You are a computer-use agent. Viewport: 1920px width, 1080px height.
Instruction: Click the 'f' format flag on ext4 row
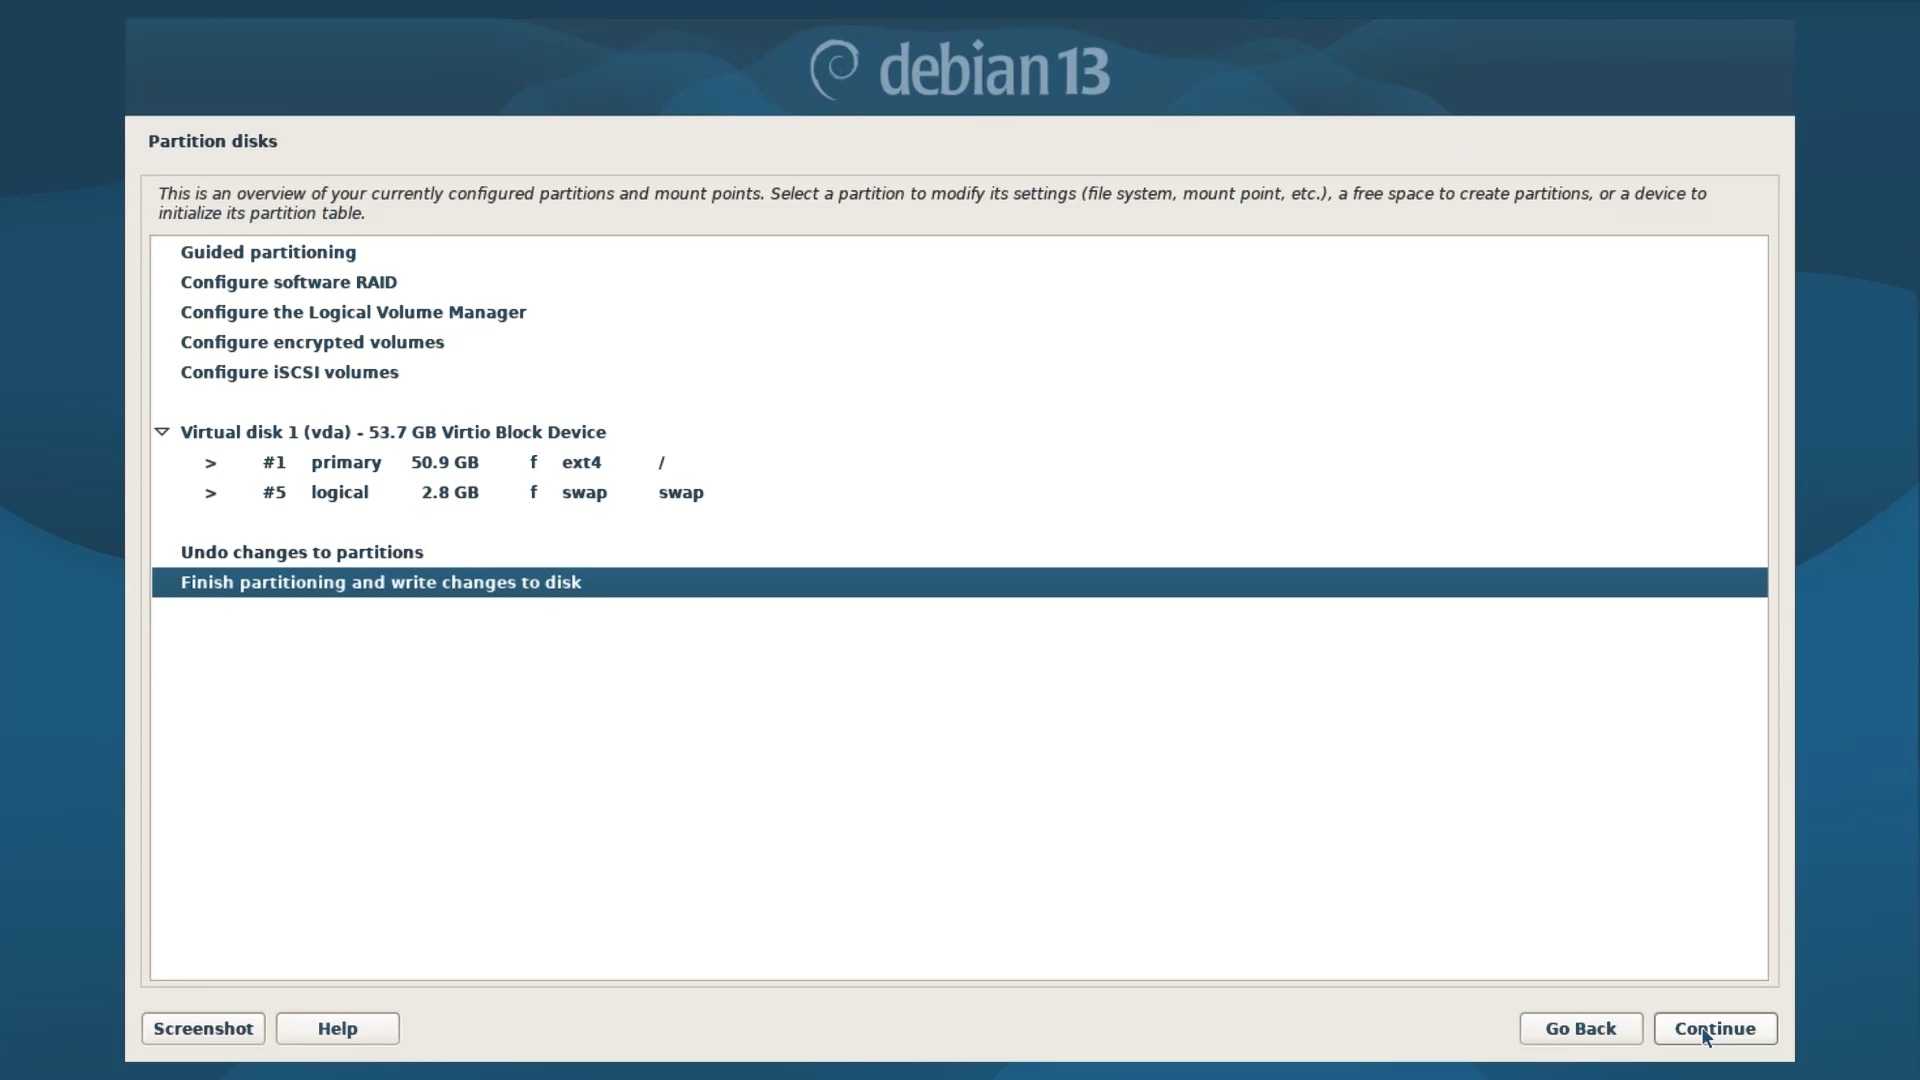[x=533, y=462]
